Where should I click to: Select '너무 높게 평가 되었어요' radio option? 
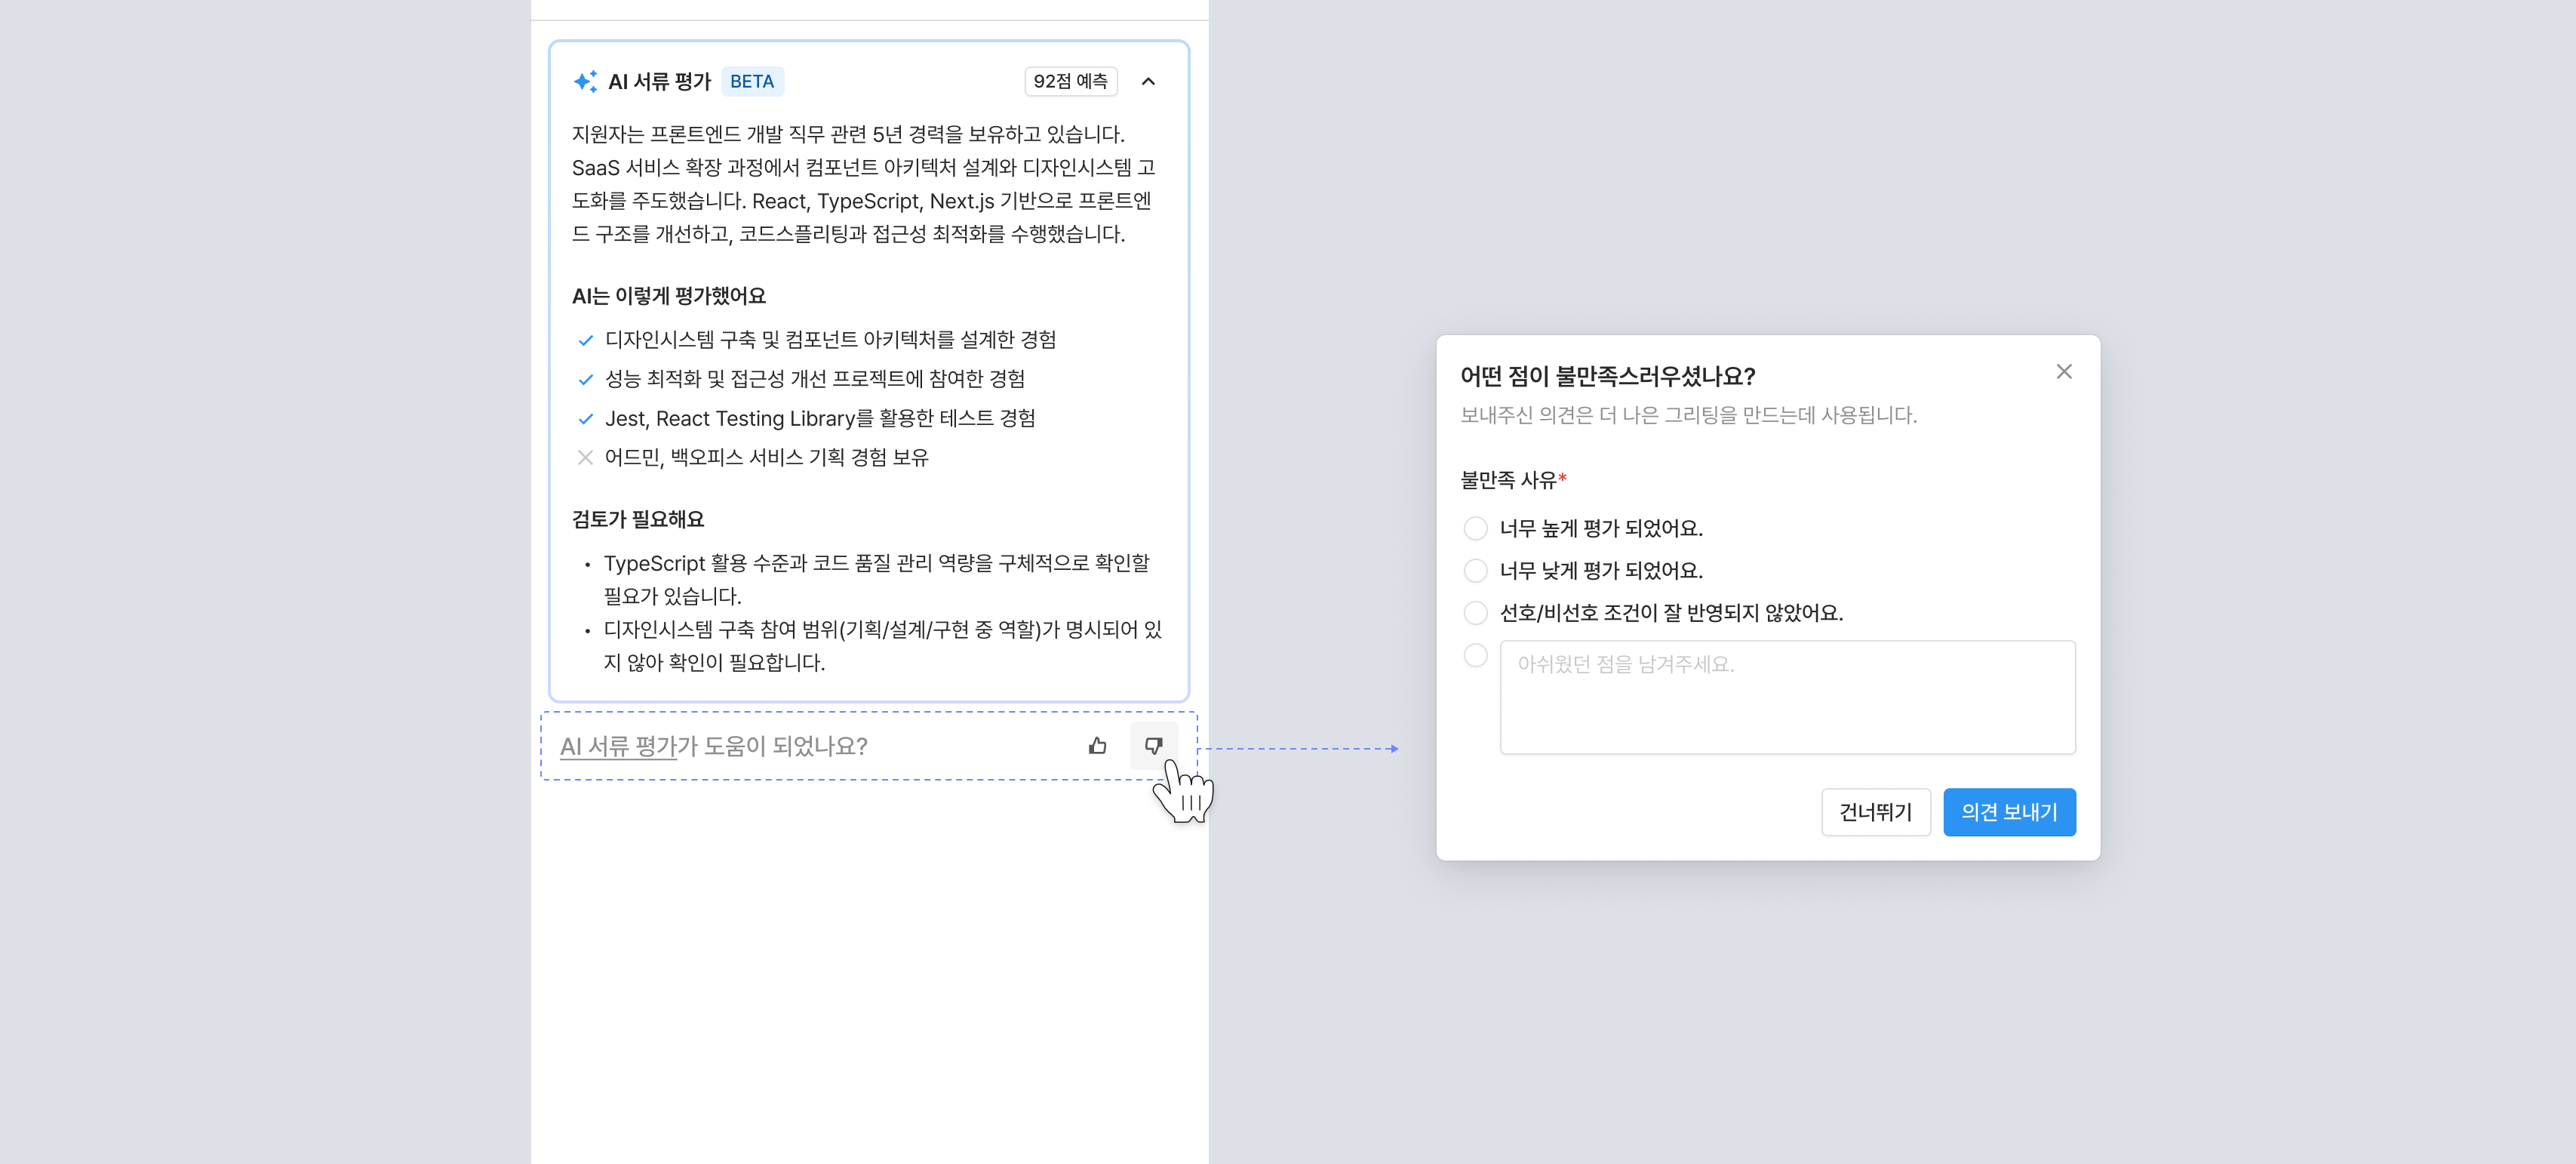pos(1475,528)
